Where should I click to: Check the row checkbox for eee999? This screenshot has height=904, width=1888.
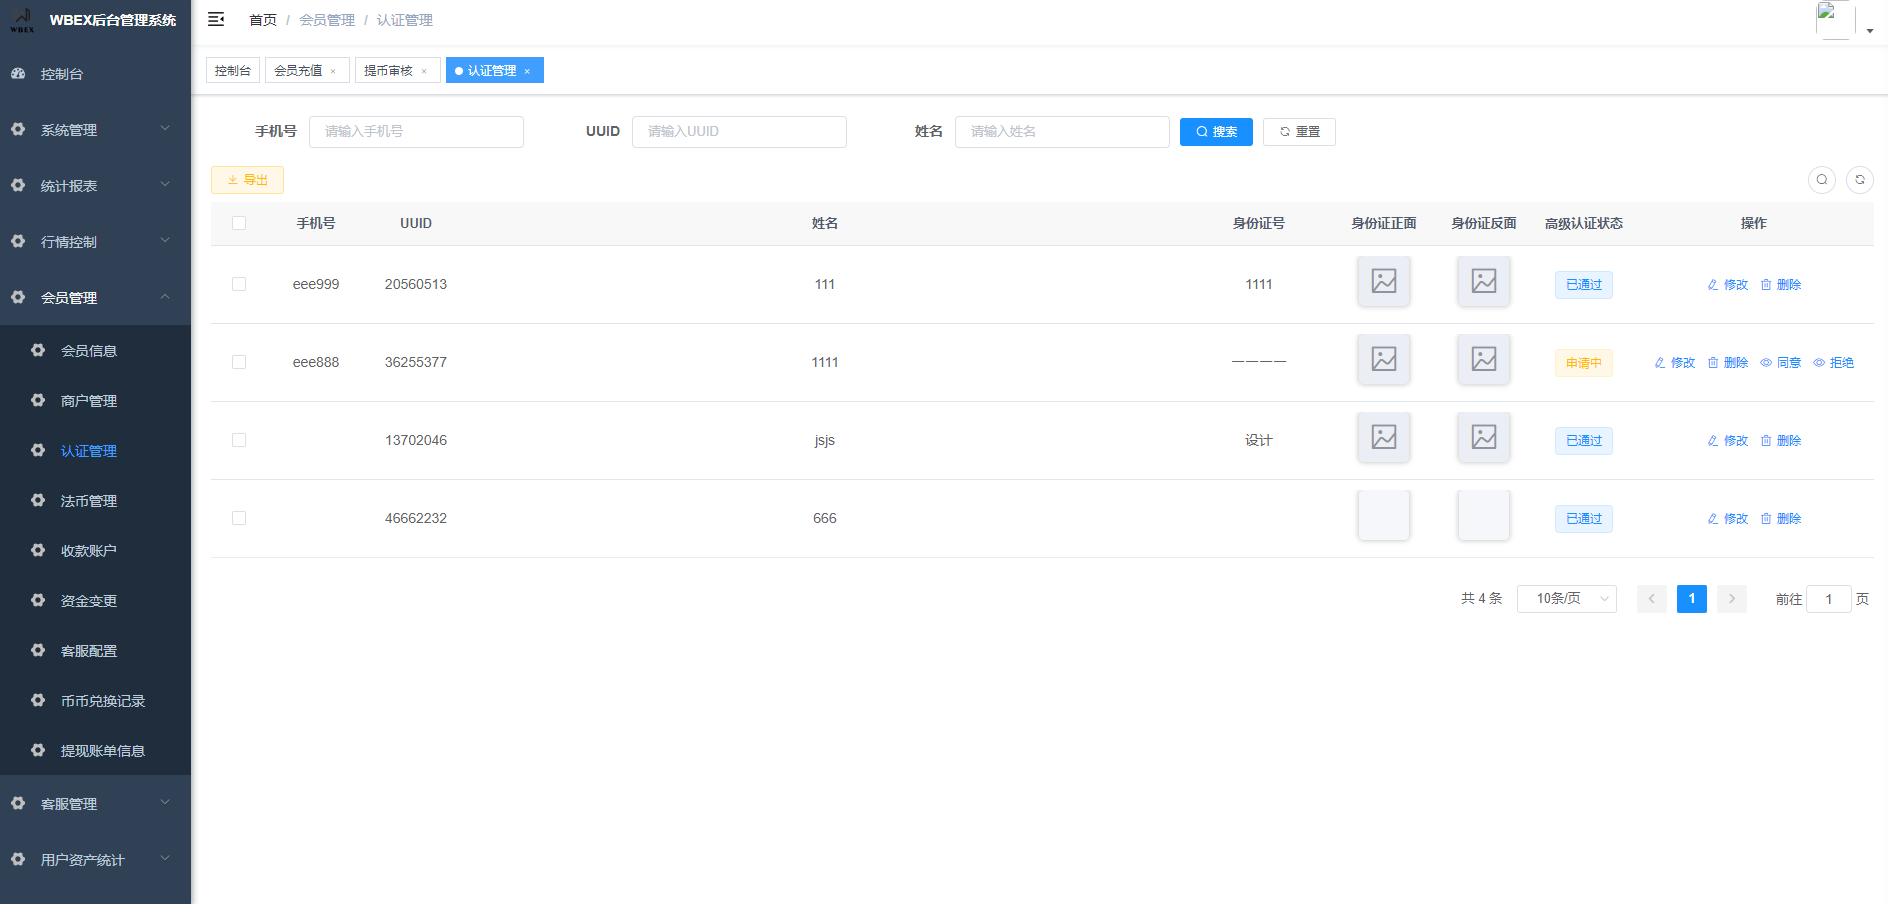[239, 284]
